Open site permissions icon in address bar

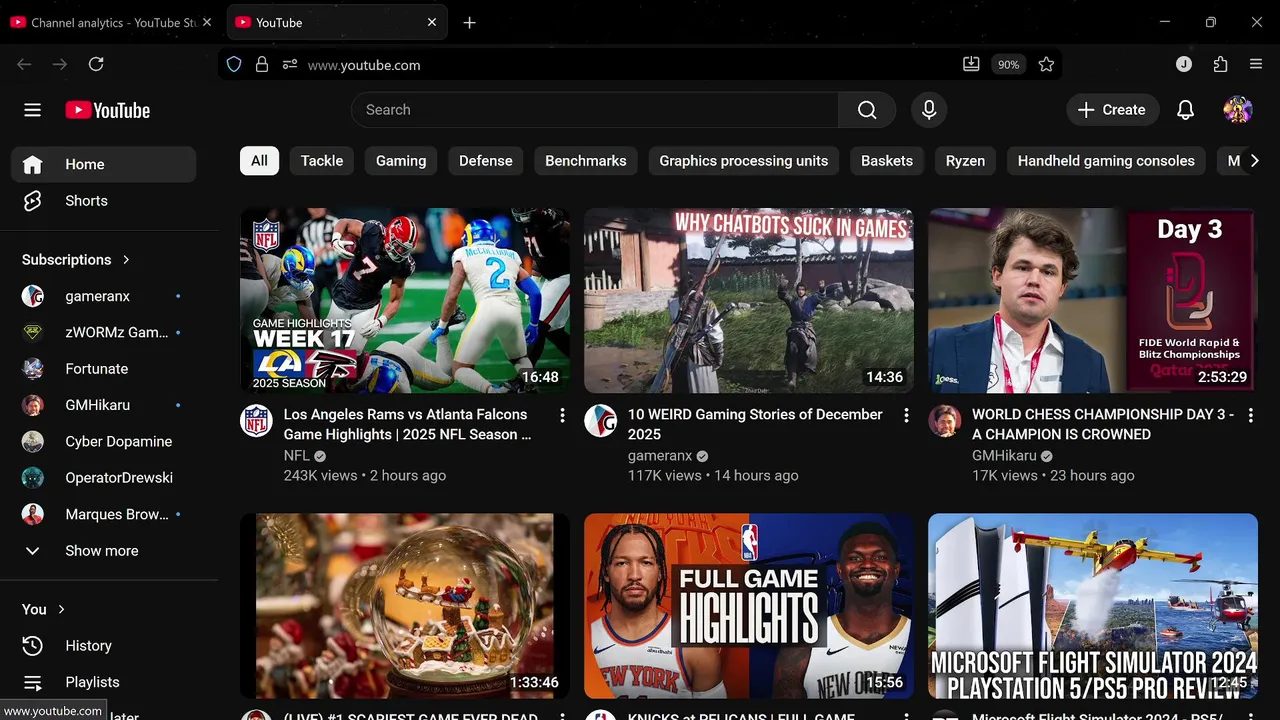(x=290, y=64)
